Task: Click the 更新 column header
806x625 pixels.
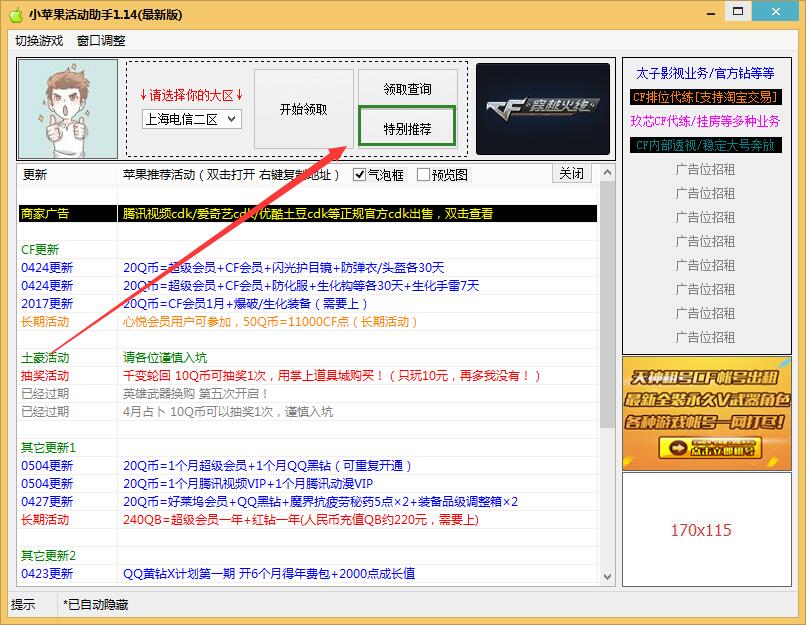Action: [35, 175]
